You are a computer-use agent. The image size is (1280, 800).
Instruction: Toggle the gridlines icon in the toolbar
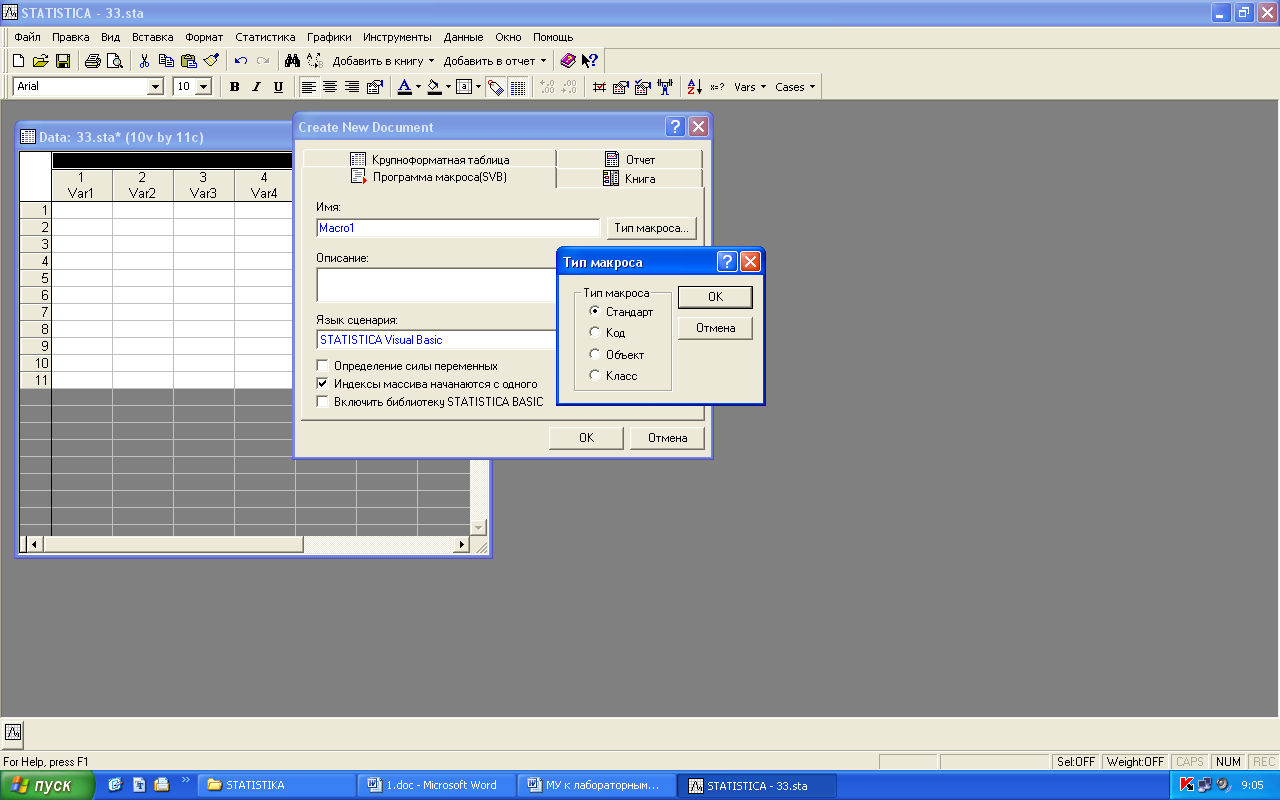518,87
